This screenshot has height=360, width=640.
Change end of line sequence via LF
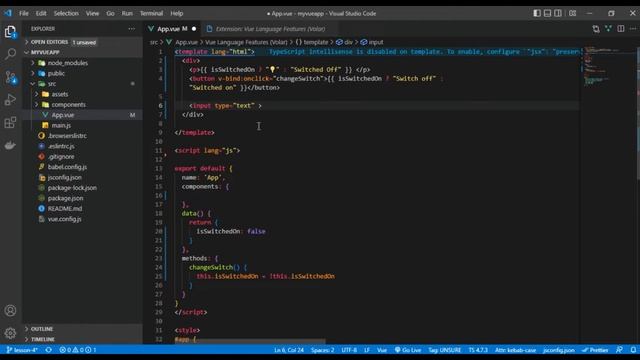367,350
